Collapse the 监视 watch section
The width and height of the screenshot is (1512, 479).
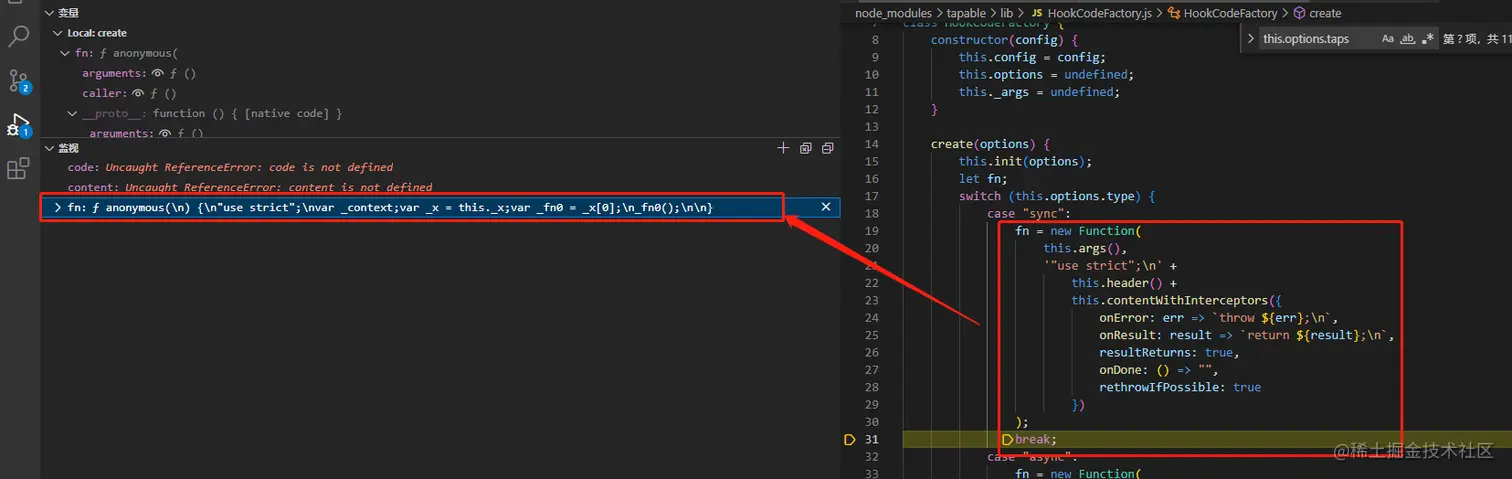pos(49,148)
